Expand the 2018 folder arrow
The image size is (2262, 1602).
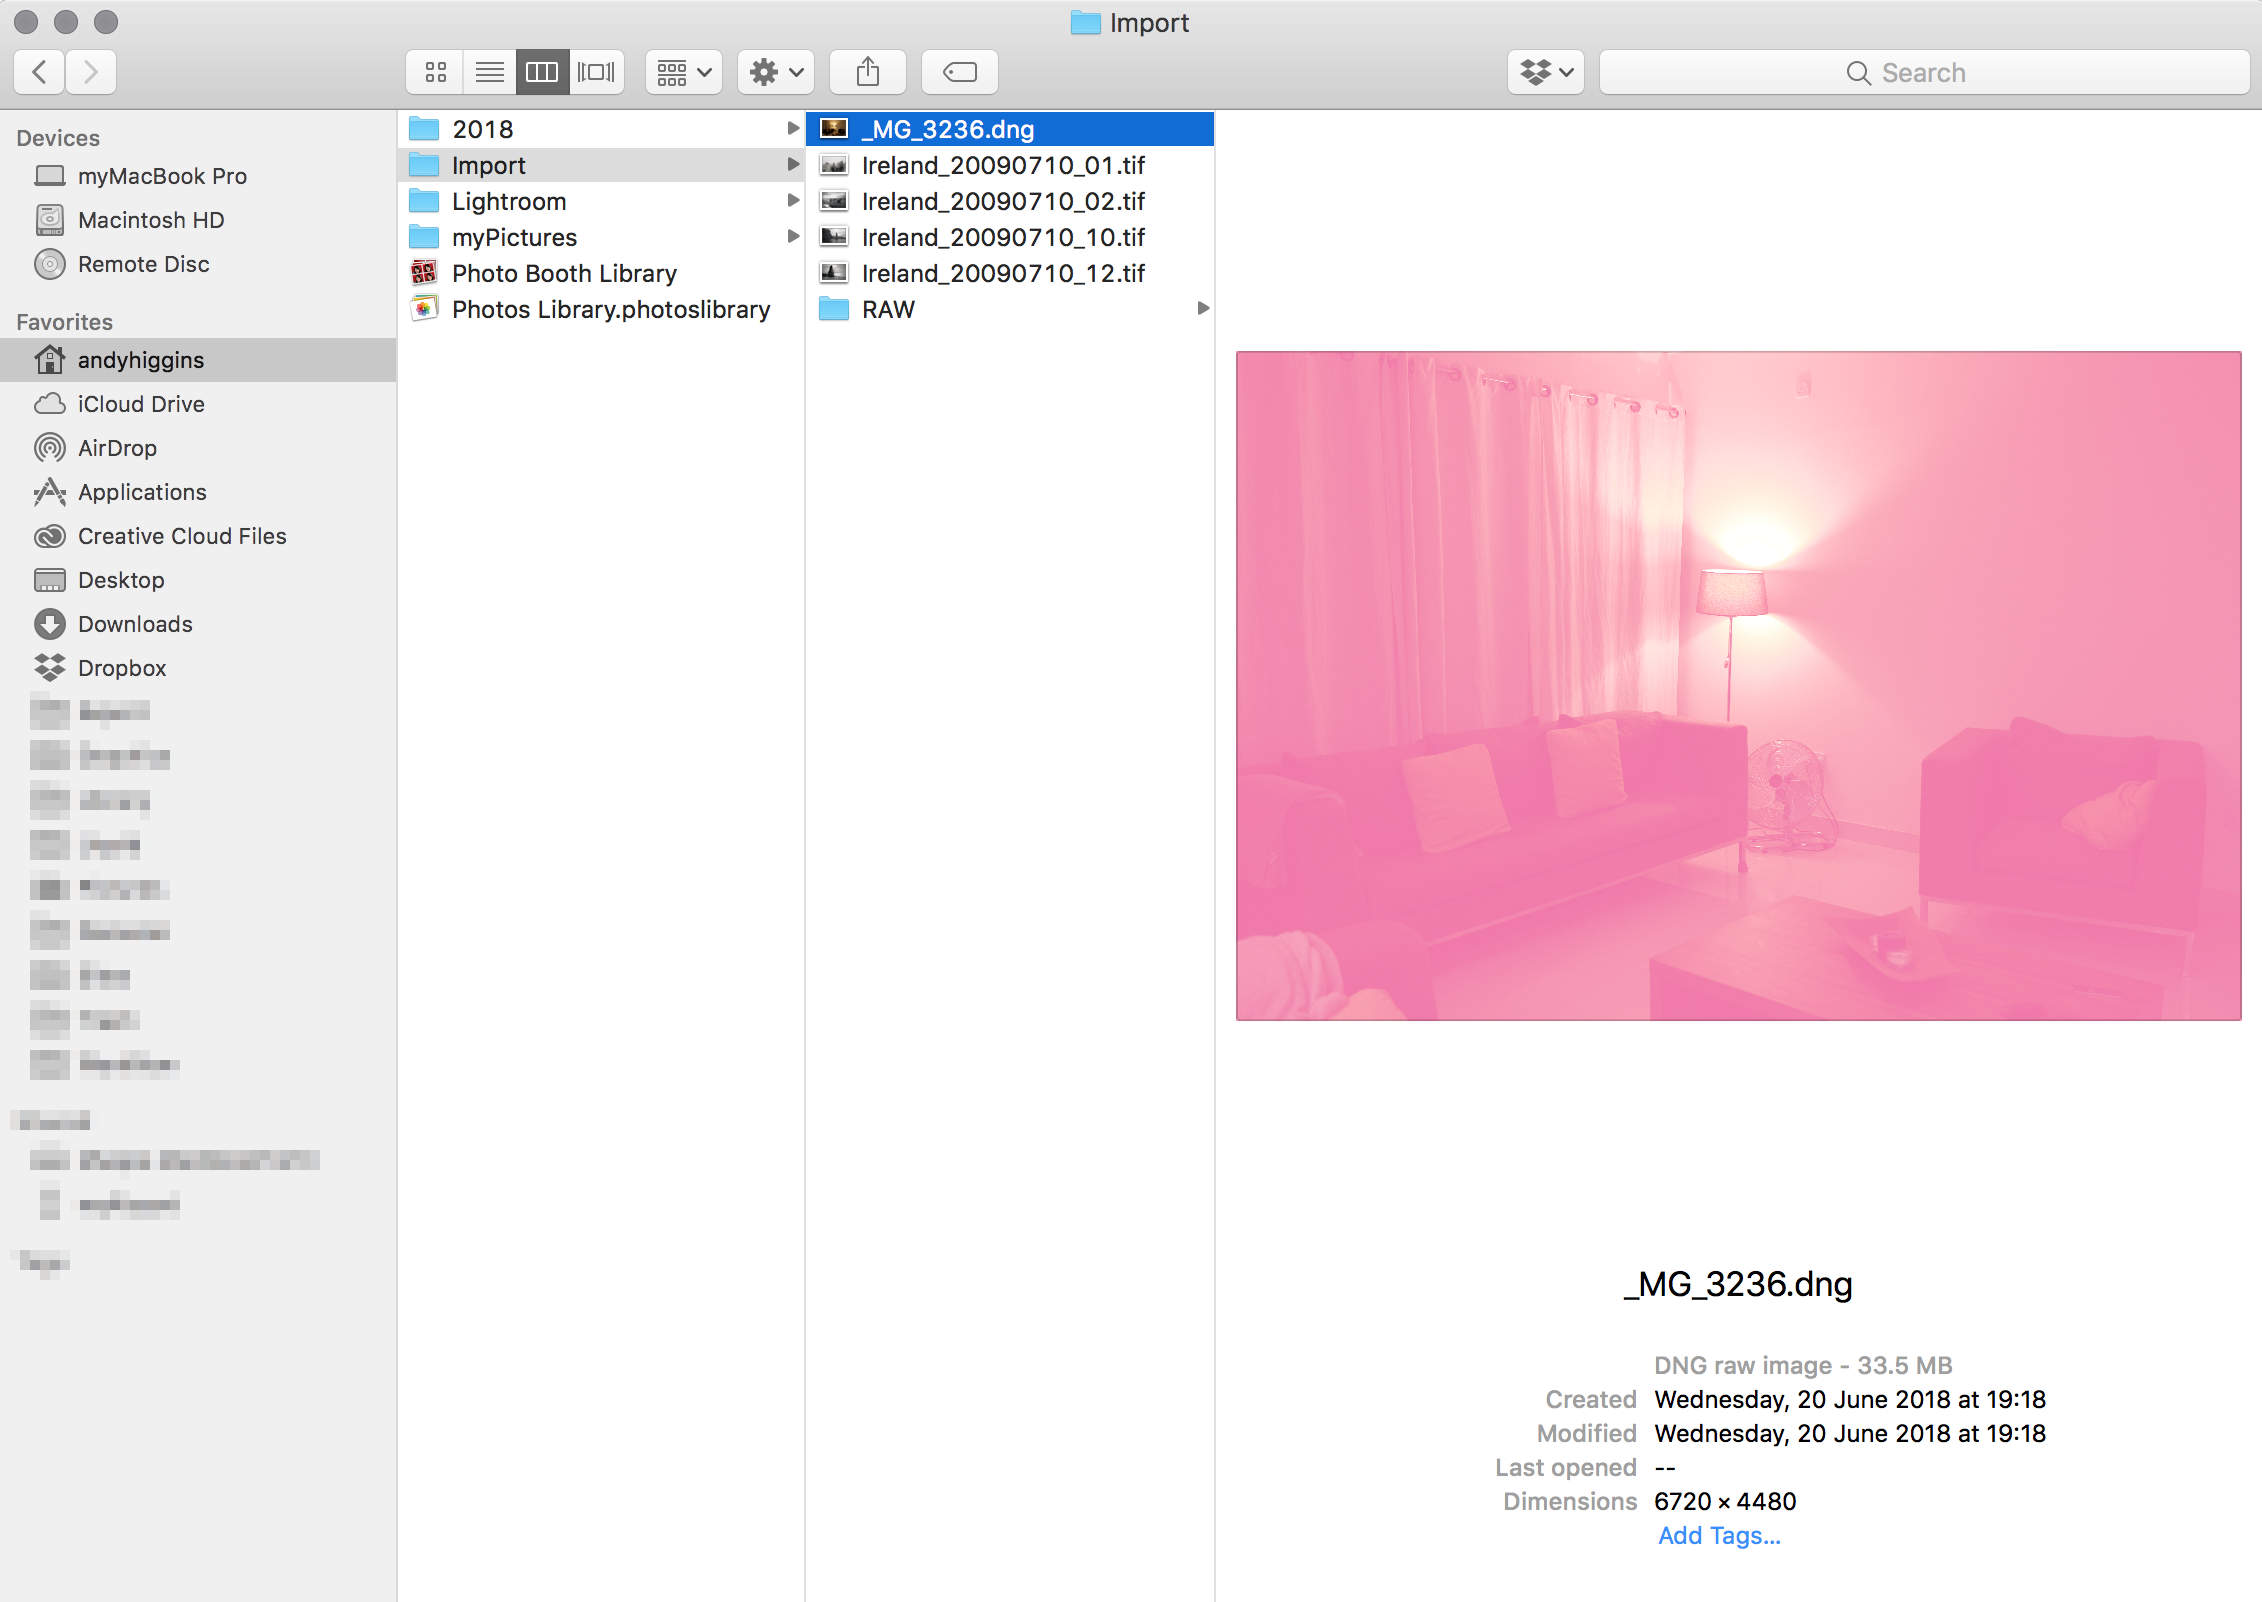tap(792, 128)
